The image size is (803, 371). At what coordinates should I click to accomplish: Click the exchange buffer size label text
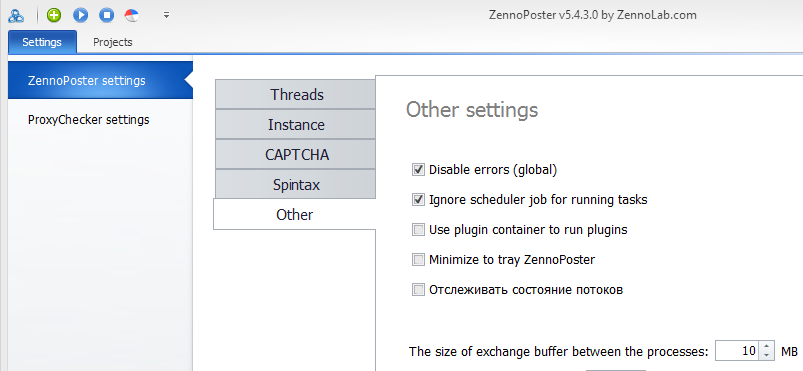559,352
